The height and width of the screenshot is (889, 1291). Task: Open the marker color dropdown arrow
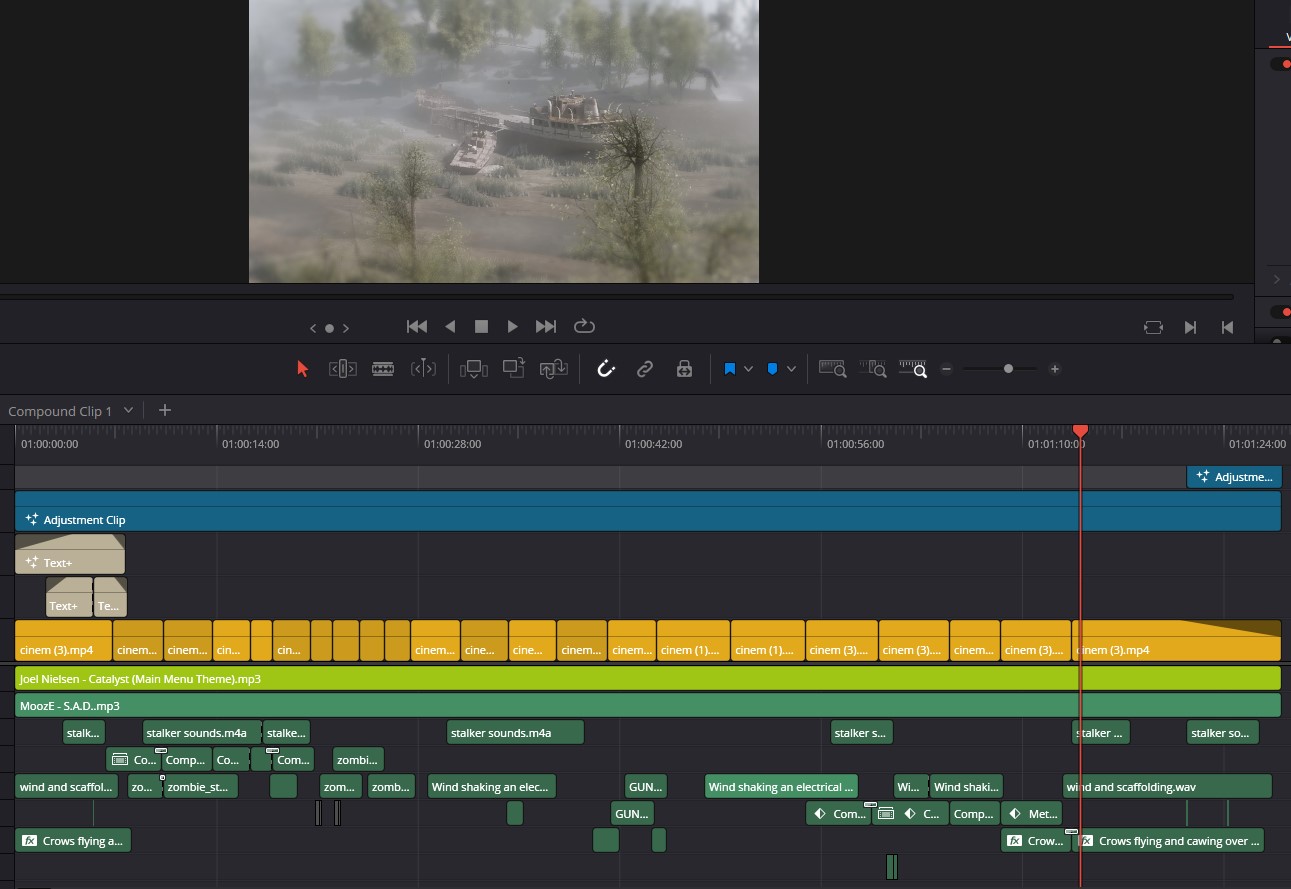coord(791,369)
